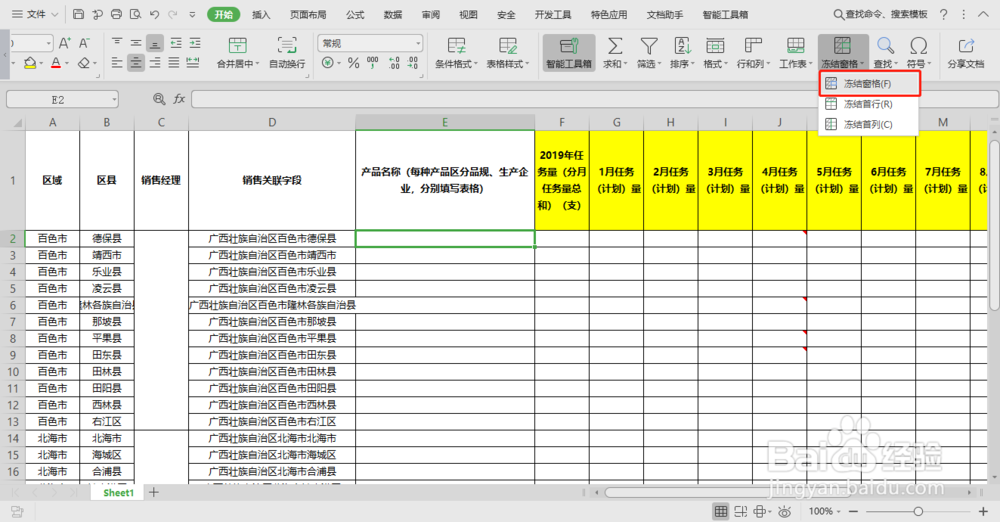The width and height of the screenshot is (1000, 522).
Task: Click Auto Wrap (自动换行) icon
Action: coord(286,45)
